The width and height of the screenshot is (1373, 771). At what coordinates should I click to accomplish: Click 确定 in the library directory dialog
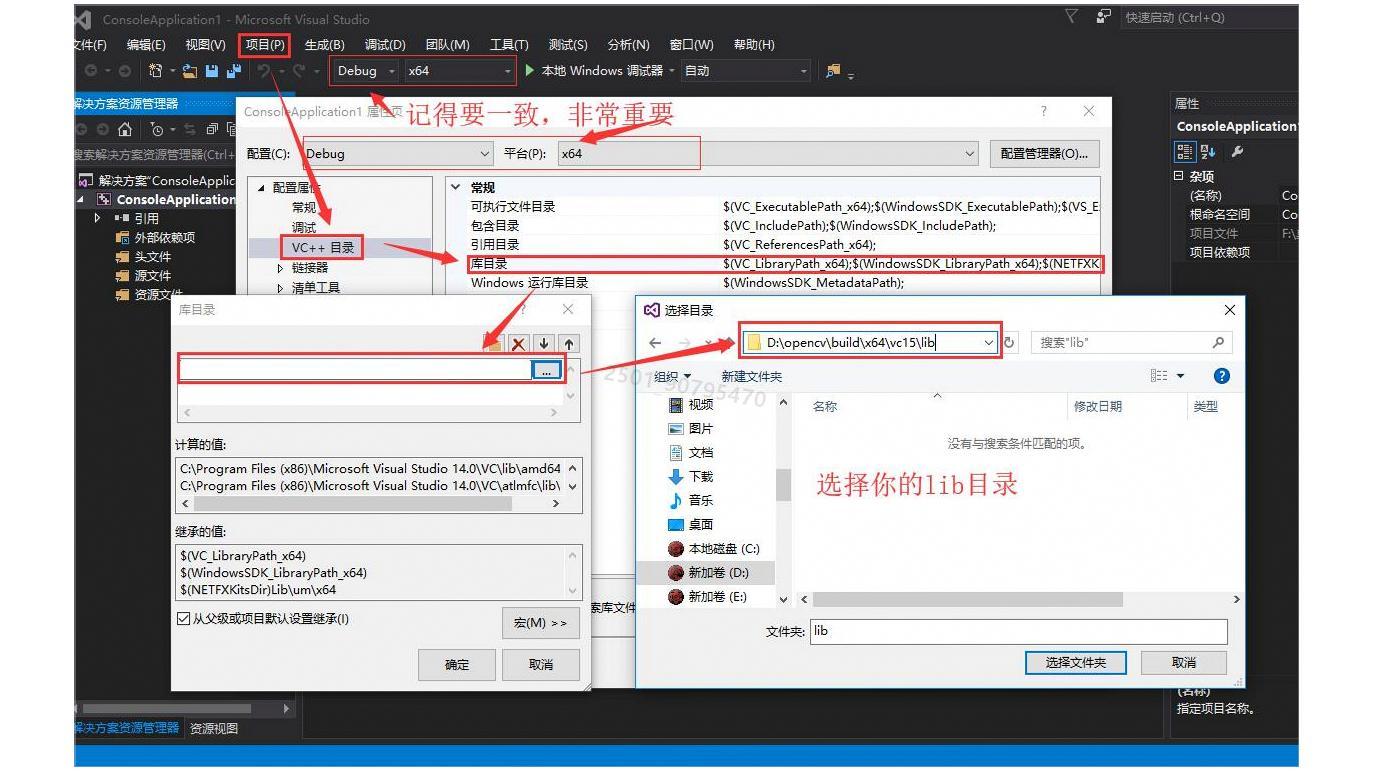457,665
